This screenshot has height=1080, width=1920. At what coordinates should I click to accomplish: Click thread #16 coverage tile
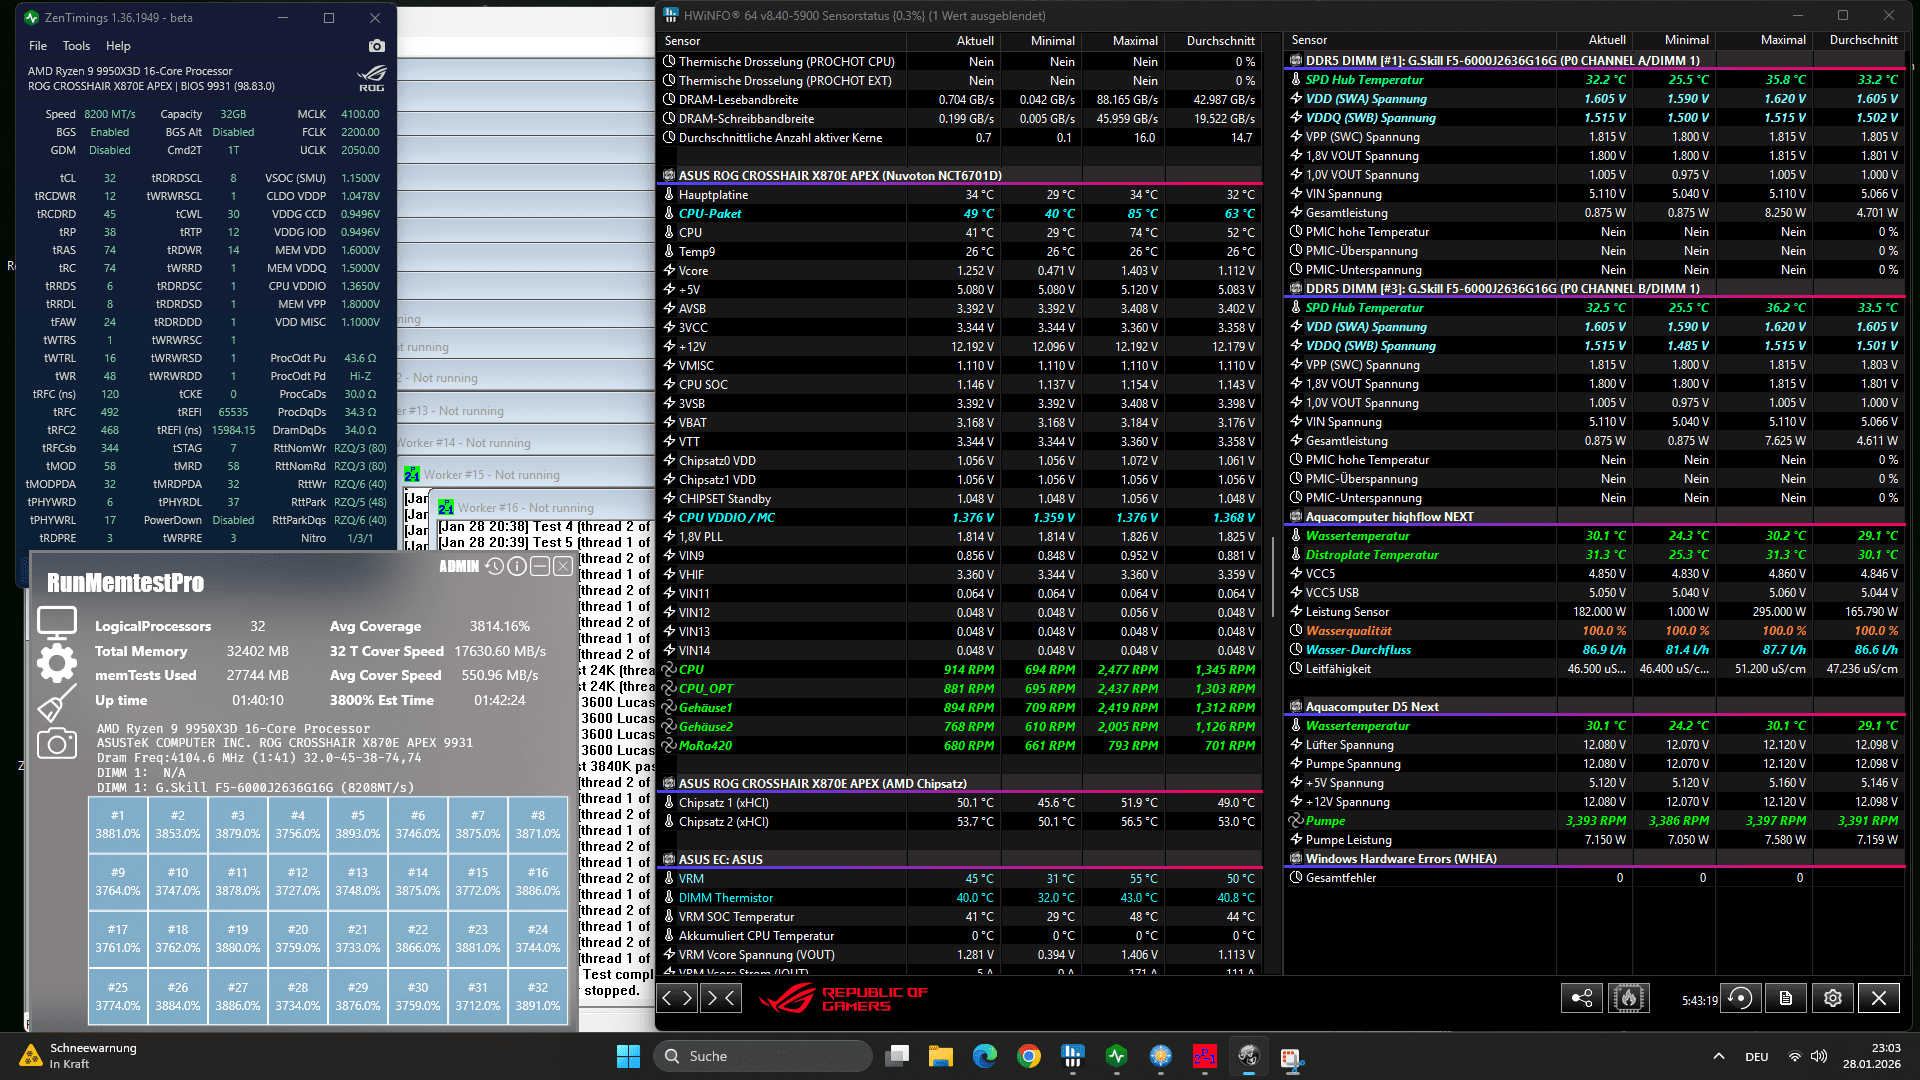point(537,882)
